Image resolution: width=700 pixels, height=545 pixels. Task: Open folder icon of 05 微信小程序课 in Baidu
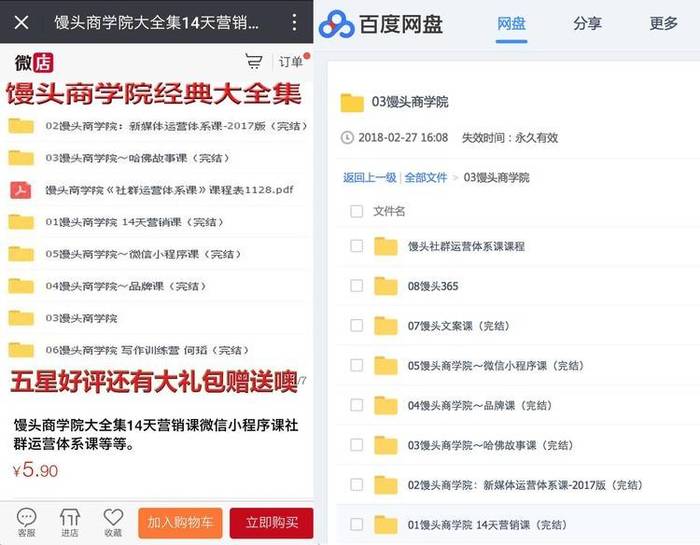click(x=386, y=365)
